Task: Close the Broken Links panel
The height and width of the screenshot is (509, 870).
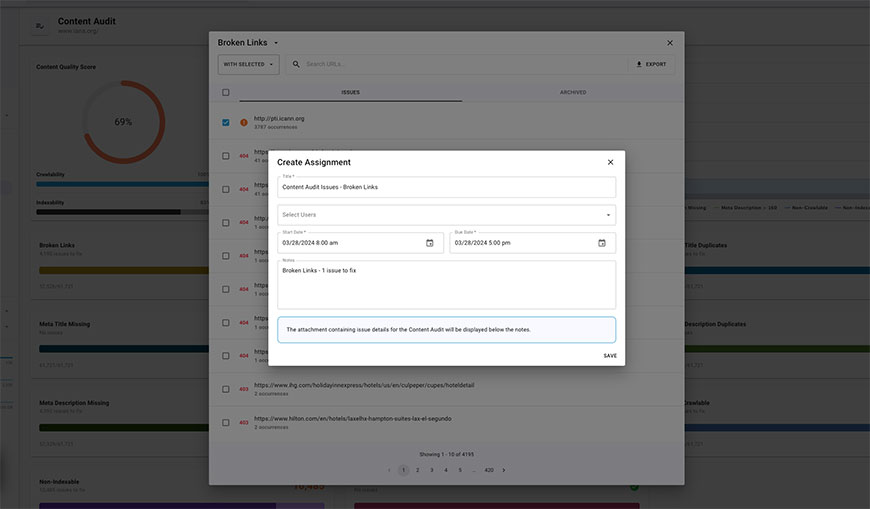Action: point(670,43)
